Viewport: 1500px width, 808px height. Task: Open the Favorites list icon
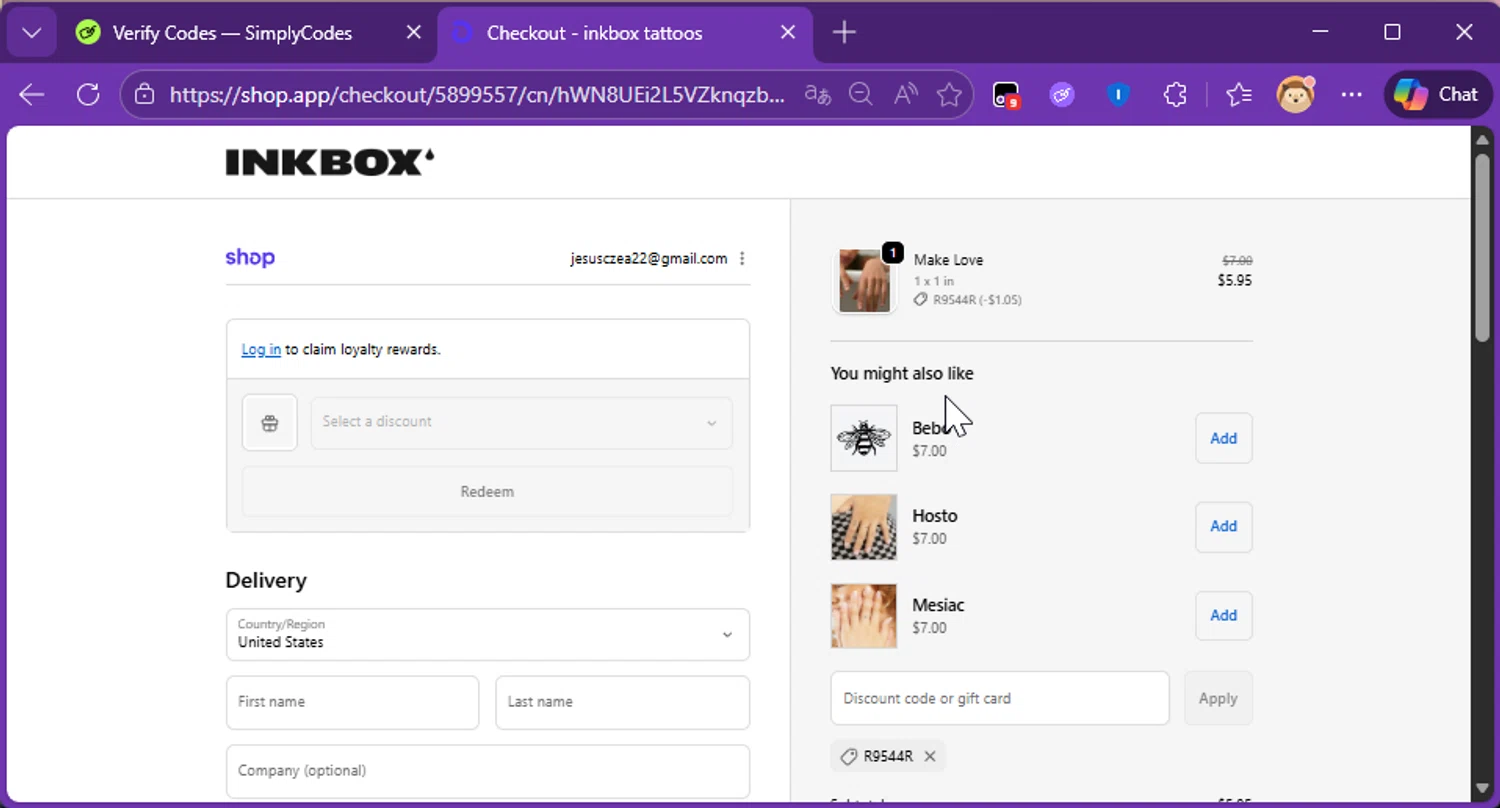coord(1239,95)
